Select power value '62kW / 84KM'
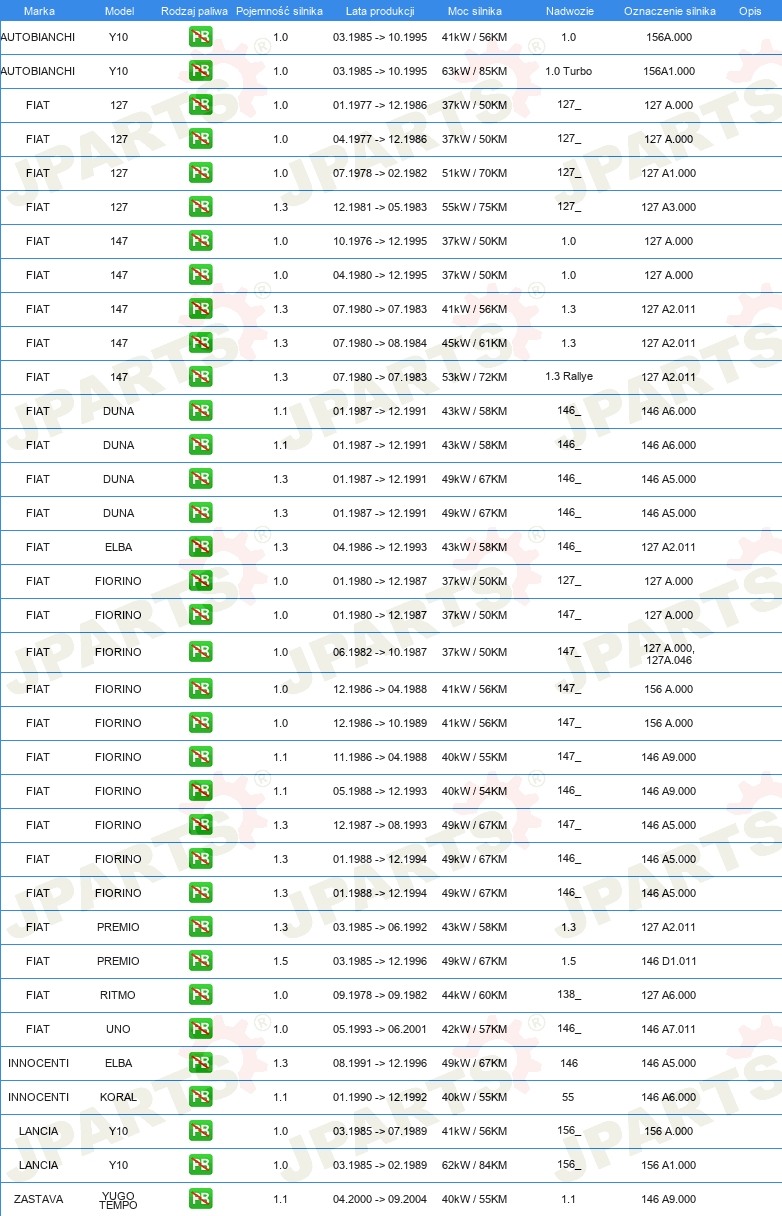The width and height of the screenshot is (782, 1216). (475, 1165)
